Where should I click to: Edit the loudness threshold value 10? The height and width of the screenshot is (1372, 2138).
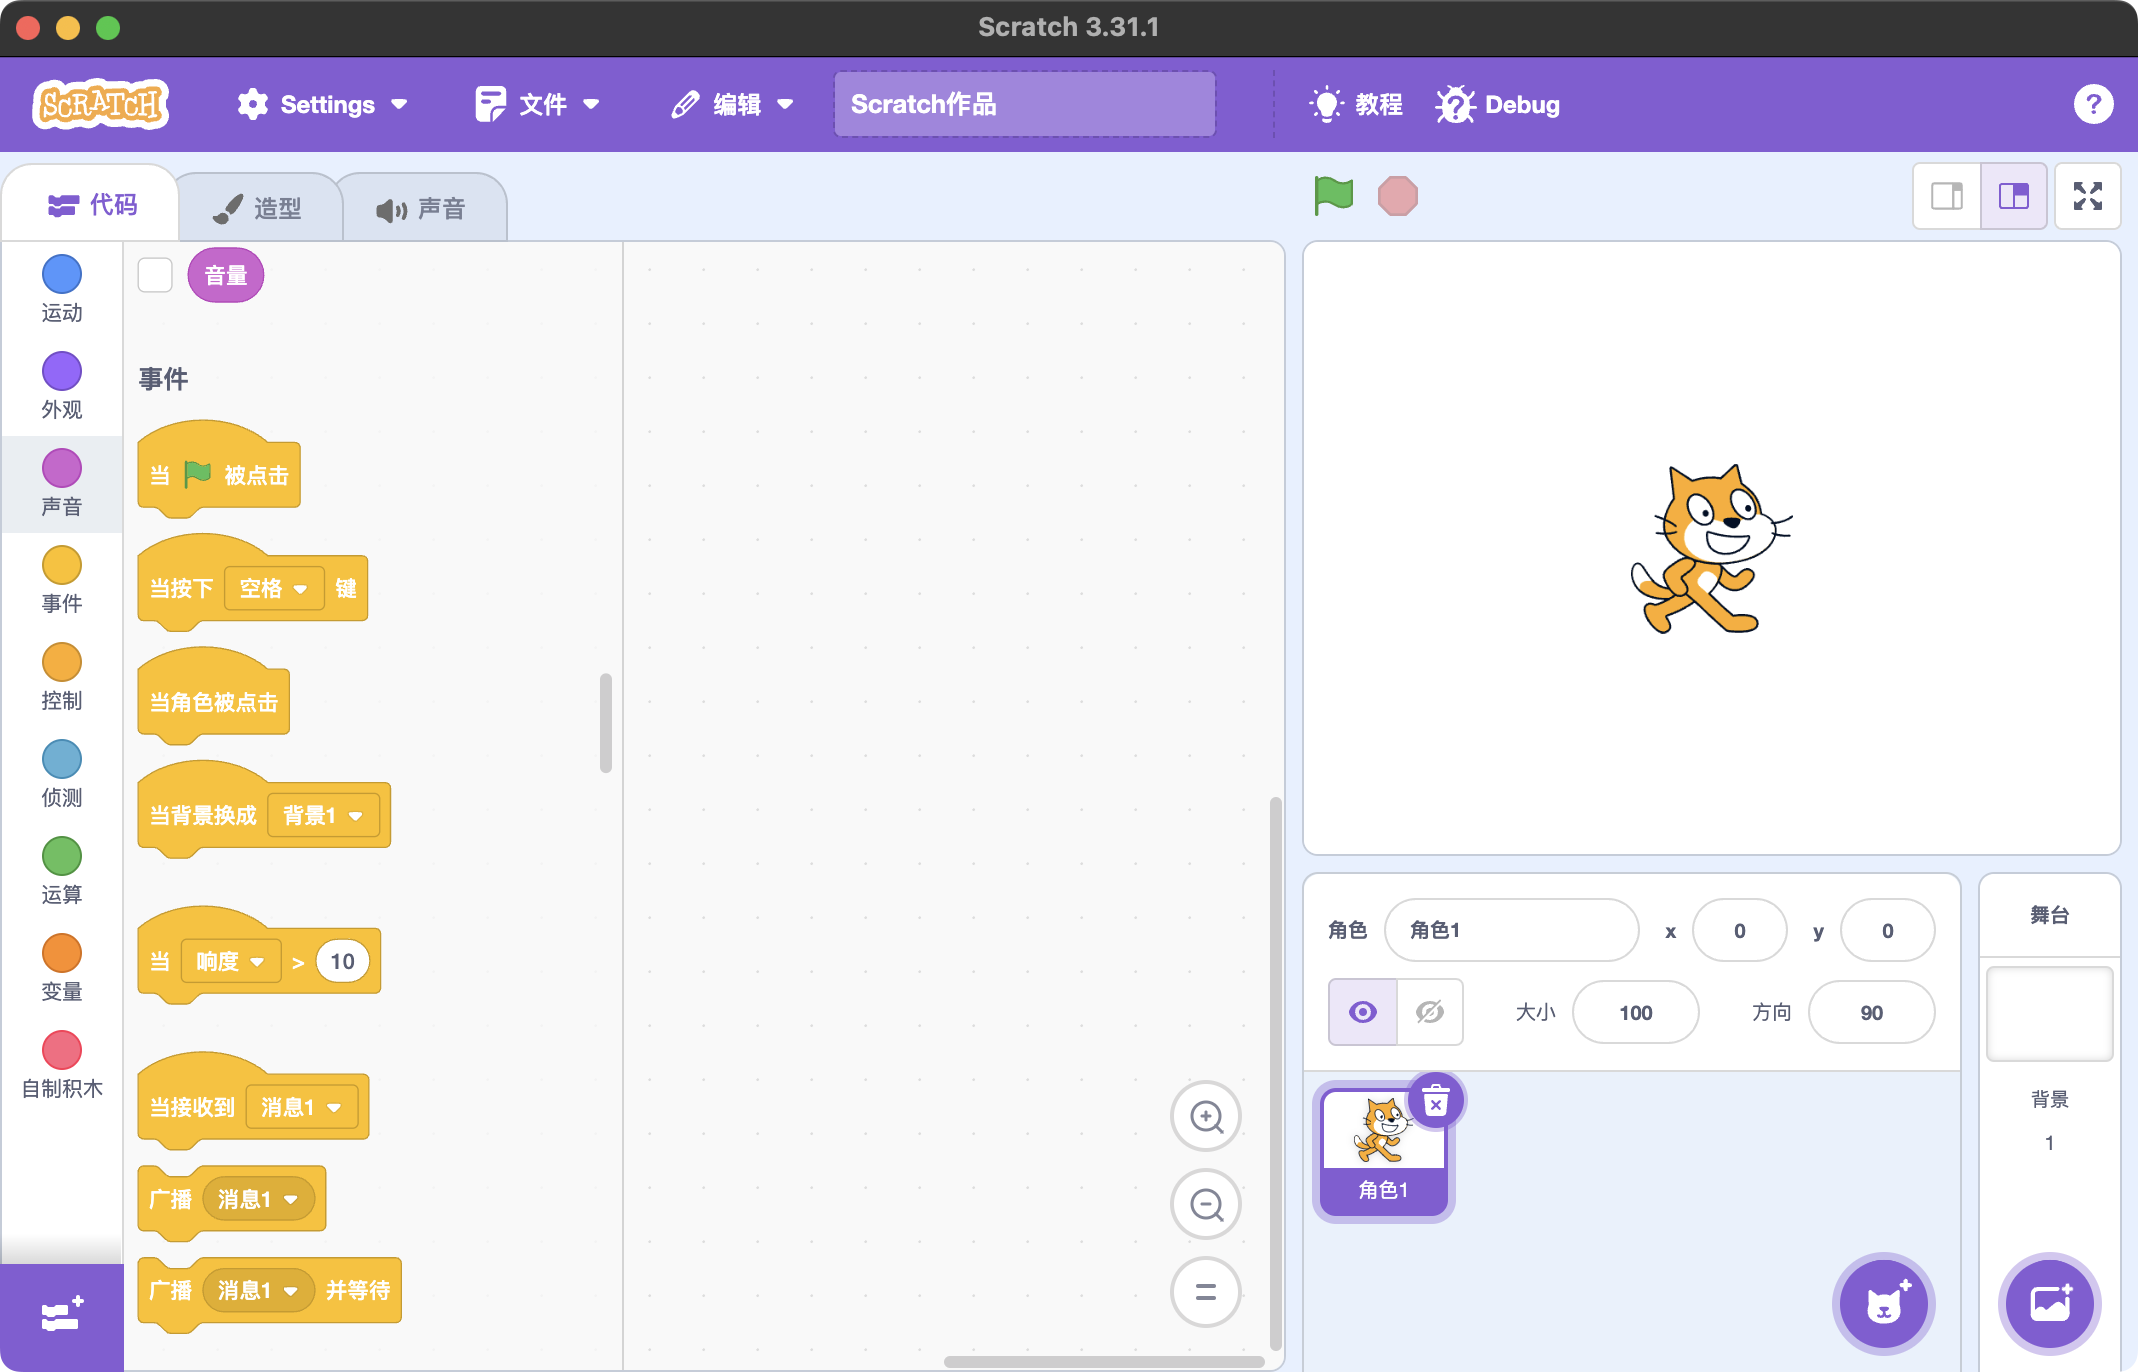[342, 962]
